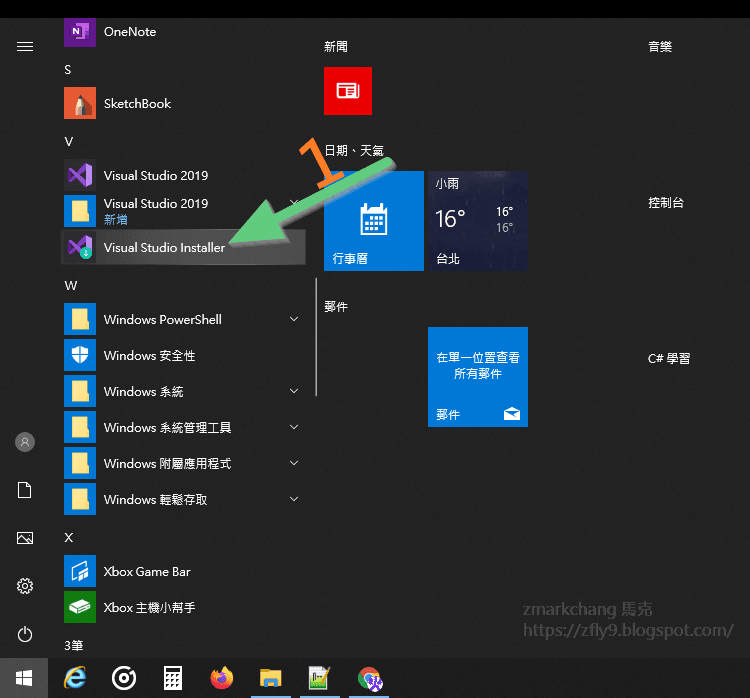Open the OneNote app icon
Screen dimensions: 750x698
(x=80, y=32)
